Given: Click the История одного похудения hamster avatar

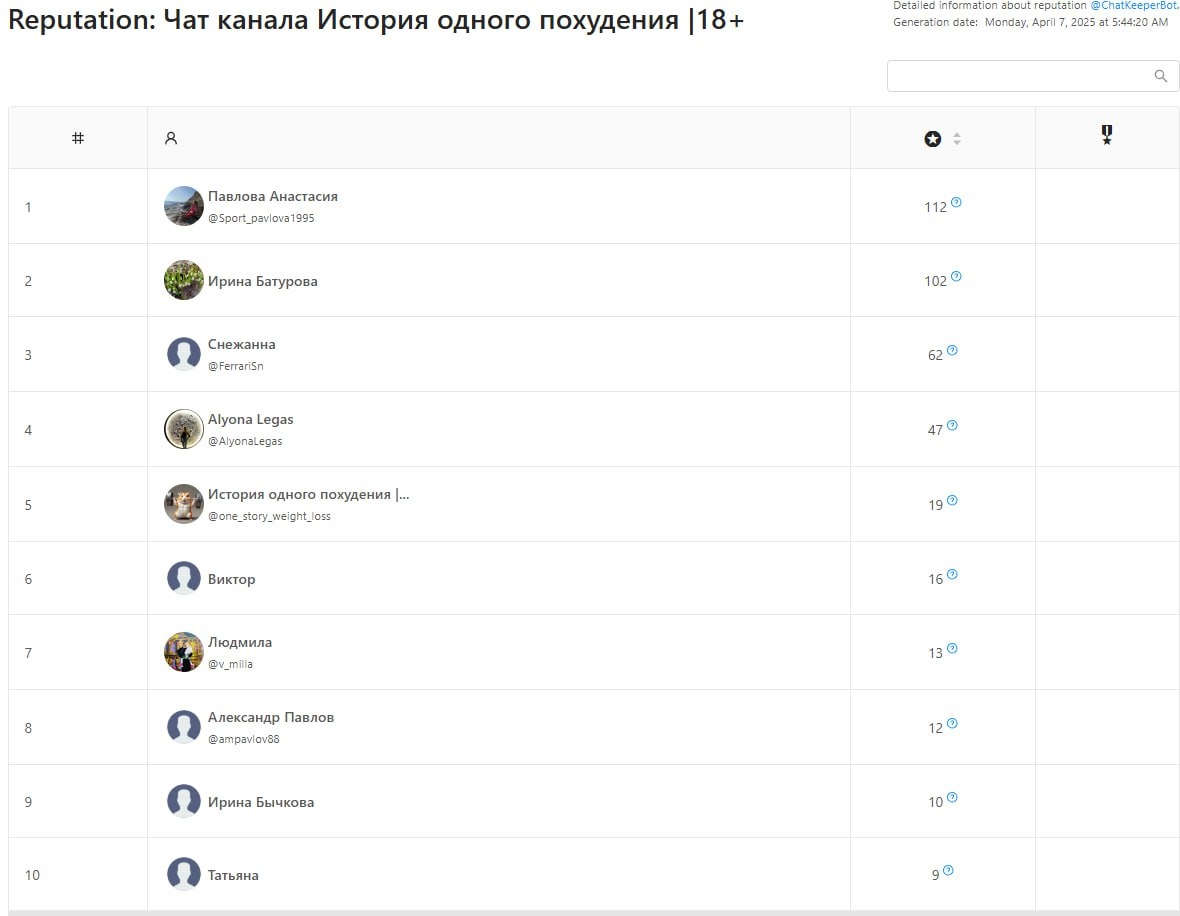Looking at the screenshot, I should [x=184, y=504].
